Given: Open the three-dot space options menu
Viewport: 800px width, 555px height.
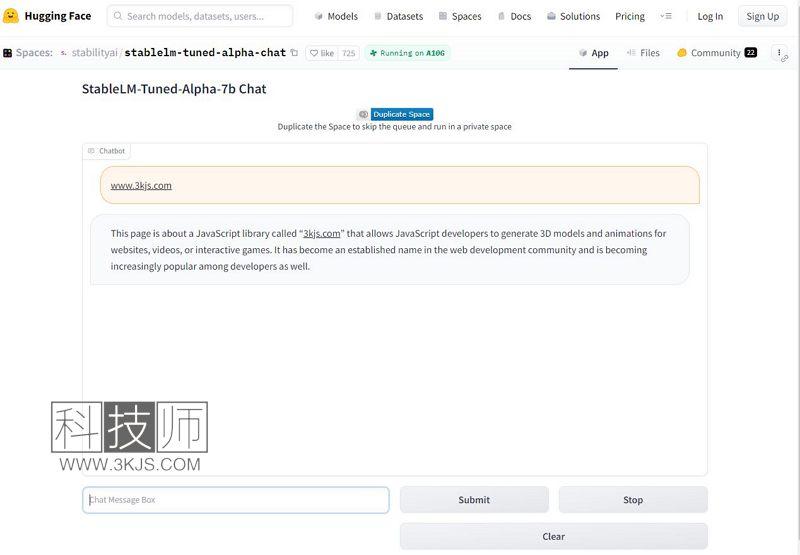Looking at the screenshot, I should [779, 53].
